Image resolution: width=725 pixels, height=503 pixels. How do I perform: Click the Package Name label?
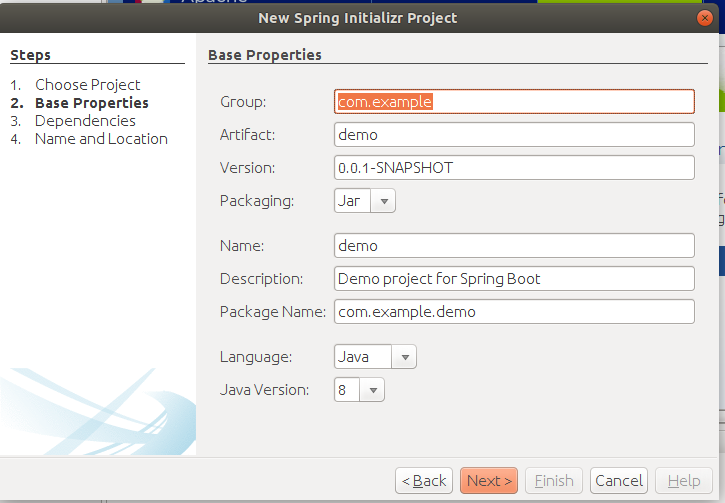pyautogui.click(x=273, y=312)
